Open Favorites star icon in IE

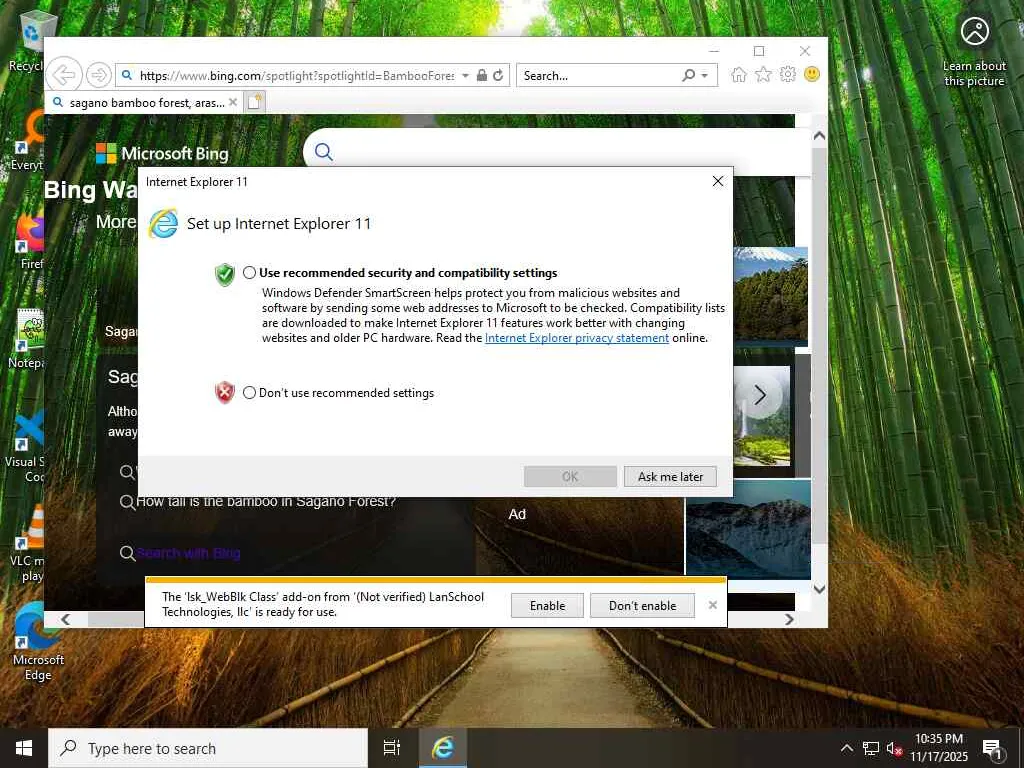point(763,74)
